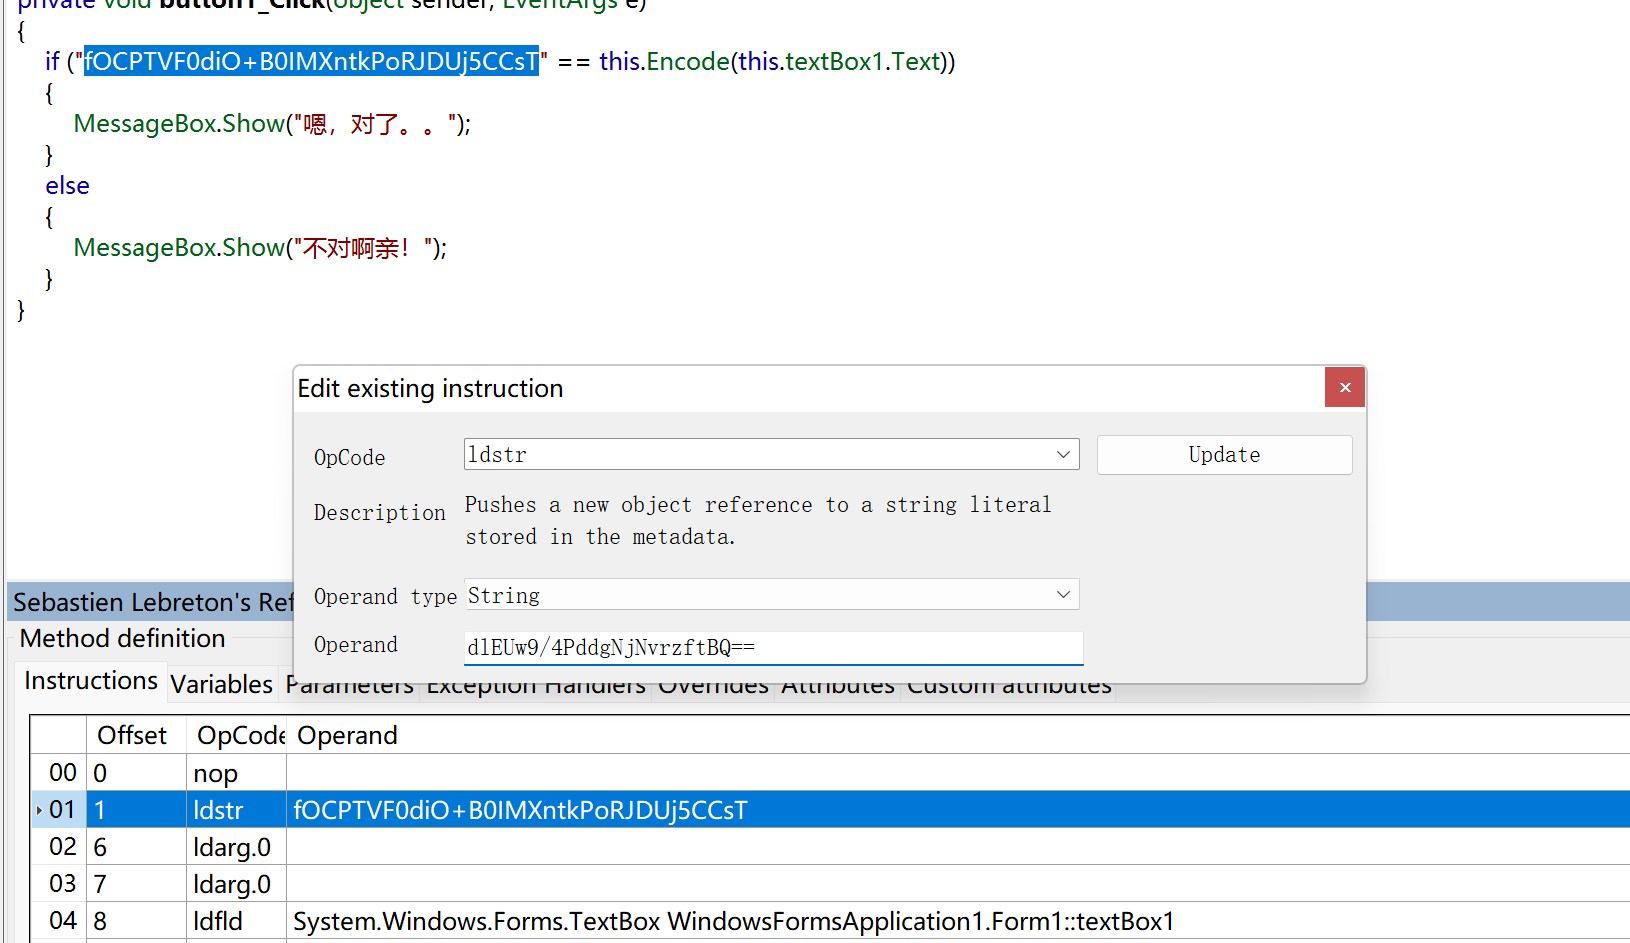
Task: Click the ldstr Description text
Action: click(758, 520)
